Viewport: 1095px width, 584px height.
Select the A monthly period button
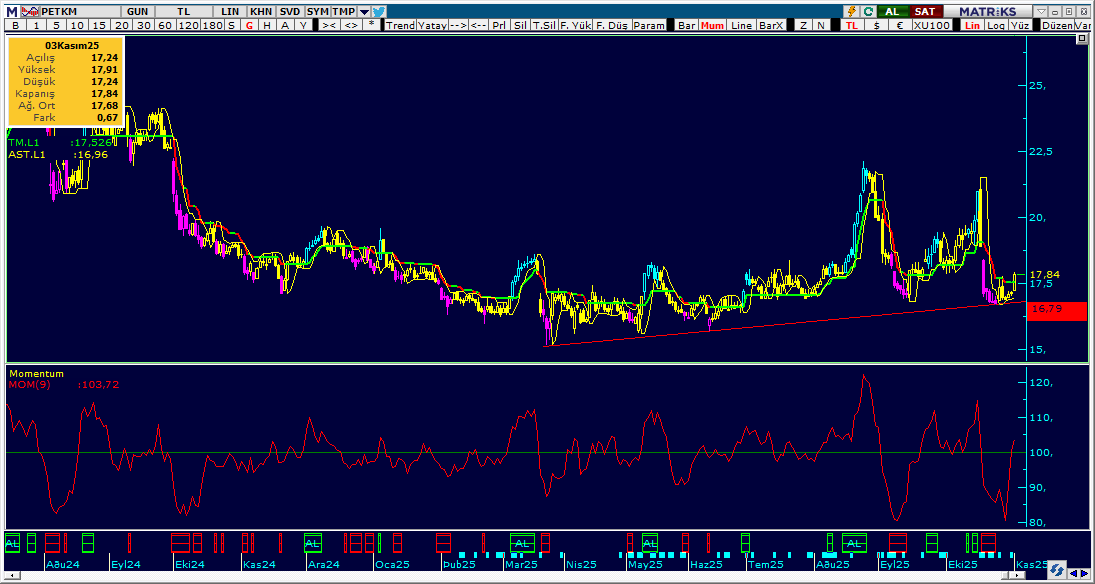coord(284,24)
